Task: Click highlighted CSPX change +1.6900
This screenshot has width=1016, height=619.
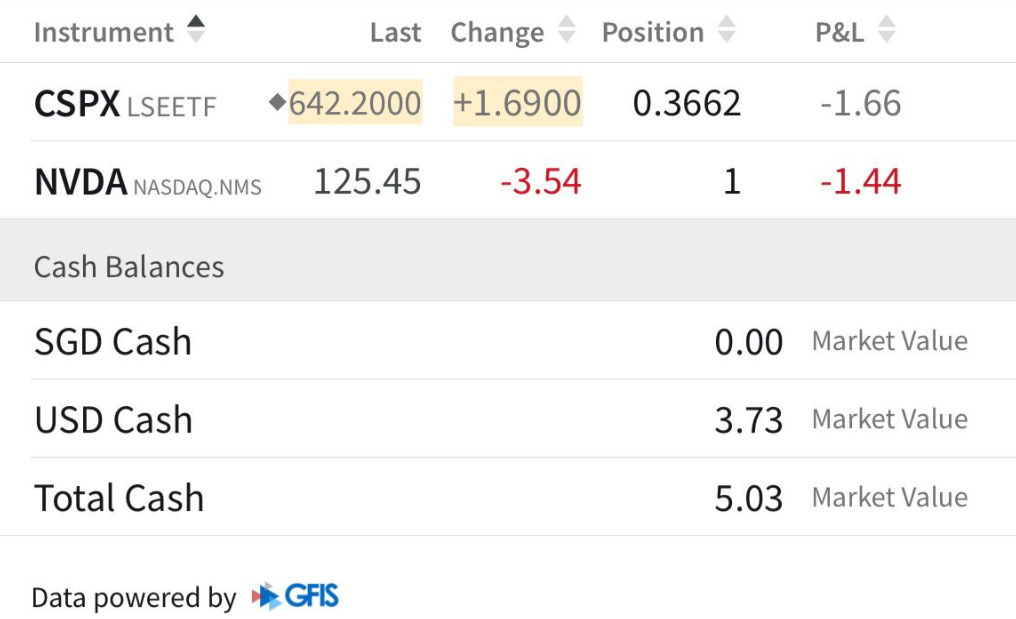Action: pyautogui.click(x=517, y=103)
